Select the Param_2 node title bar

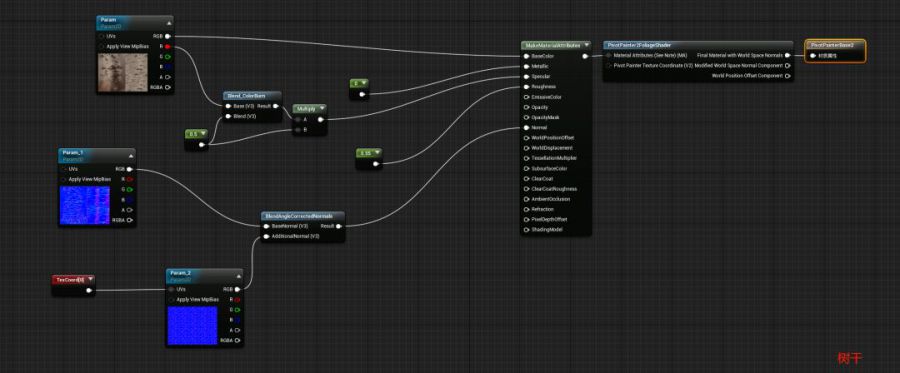point(205,275)
